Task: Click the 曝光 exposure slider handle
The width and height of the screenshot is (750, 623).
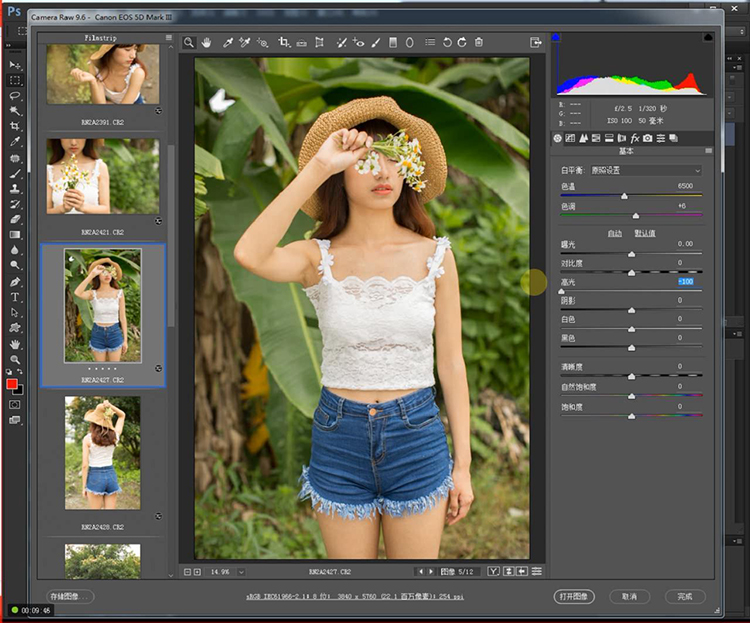Action: tap(631, 254)
